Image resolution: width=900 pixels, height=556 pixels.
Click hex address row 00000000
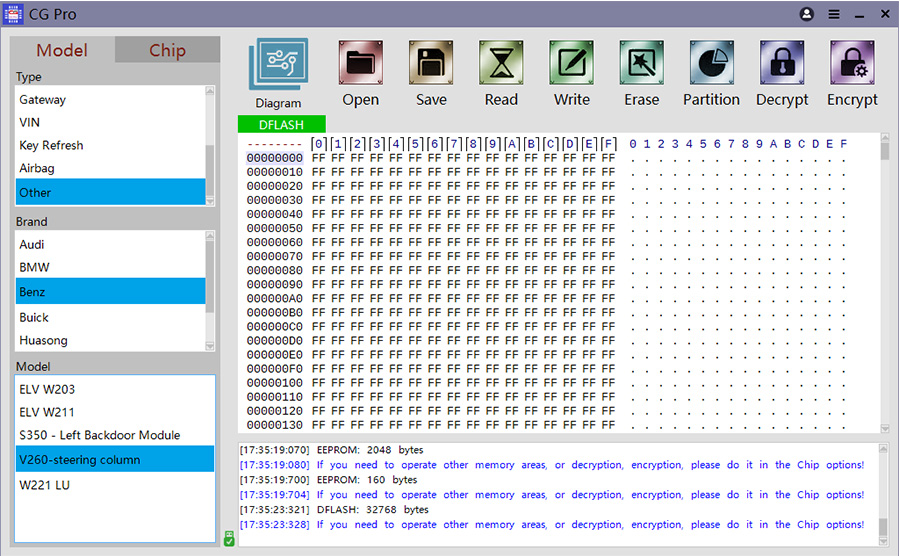pos(274,158)
